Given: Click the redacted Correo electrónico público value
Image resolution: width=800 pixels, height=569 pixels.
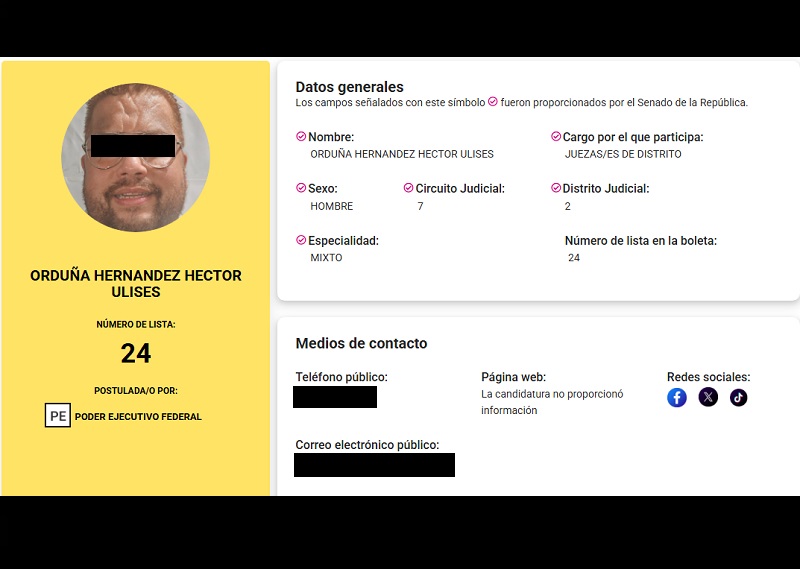Looking at the screenshot, I should click(x=374, y=465).
